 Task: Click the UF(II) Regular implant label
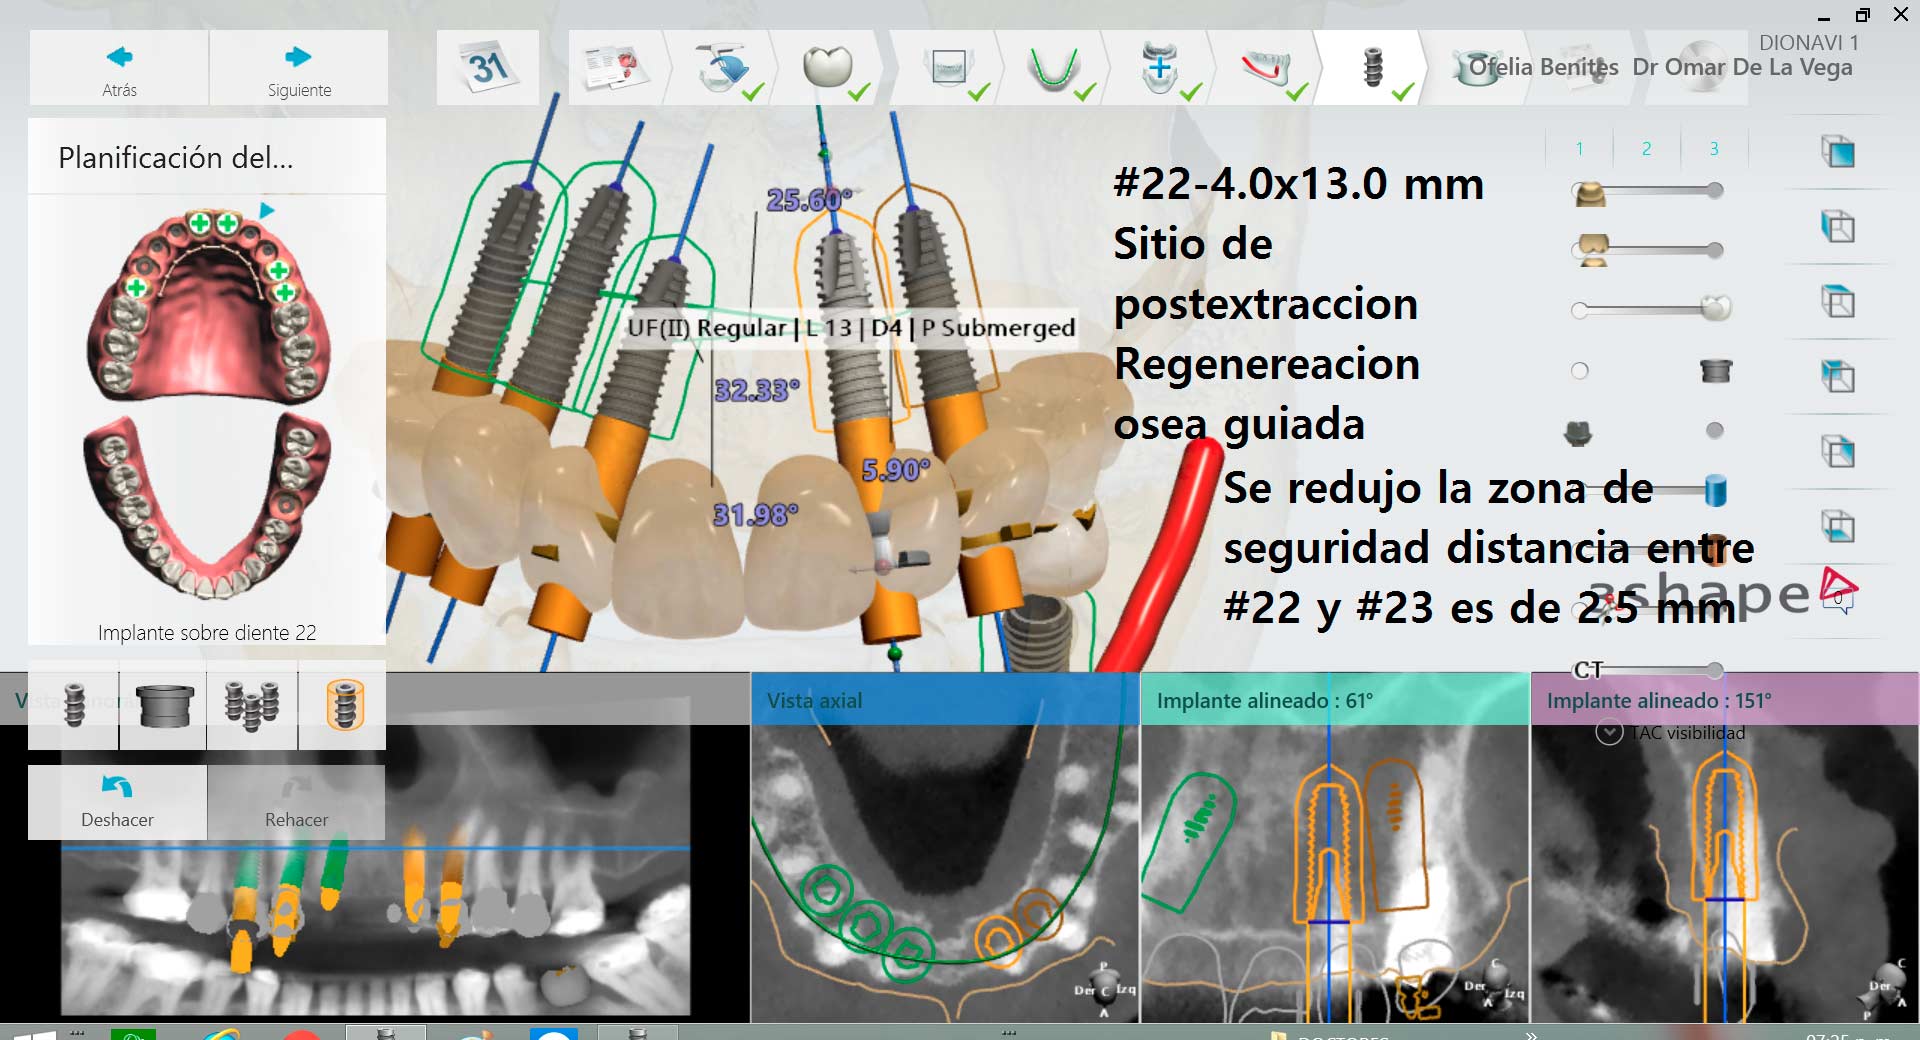tap(850, 328)
